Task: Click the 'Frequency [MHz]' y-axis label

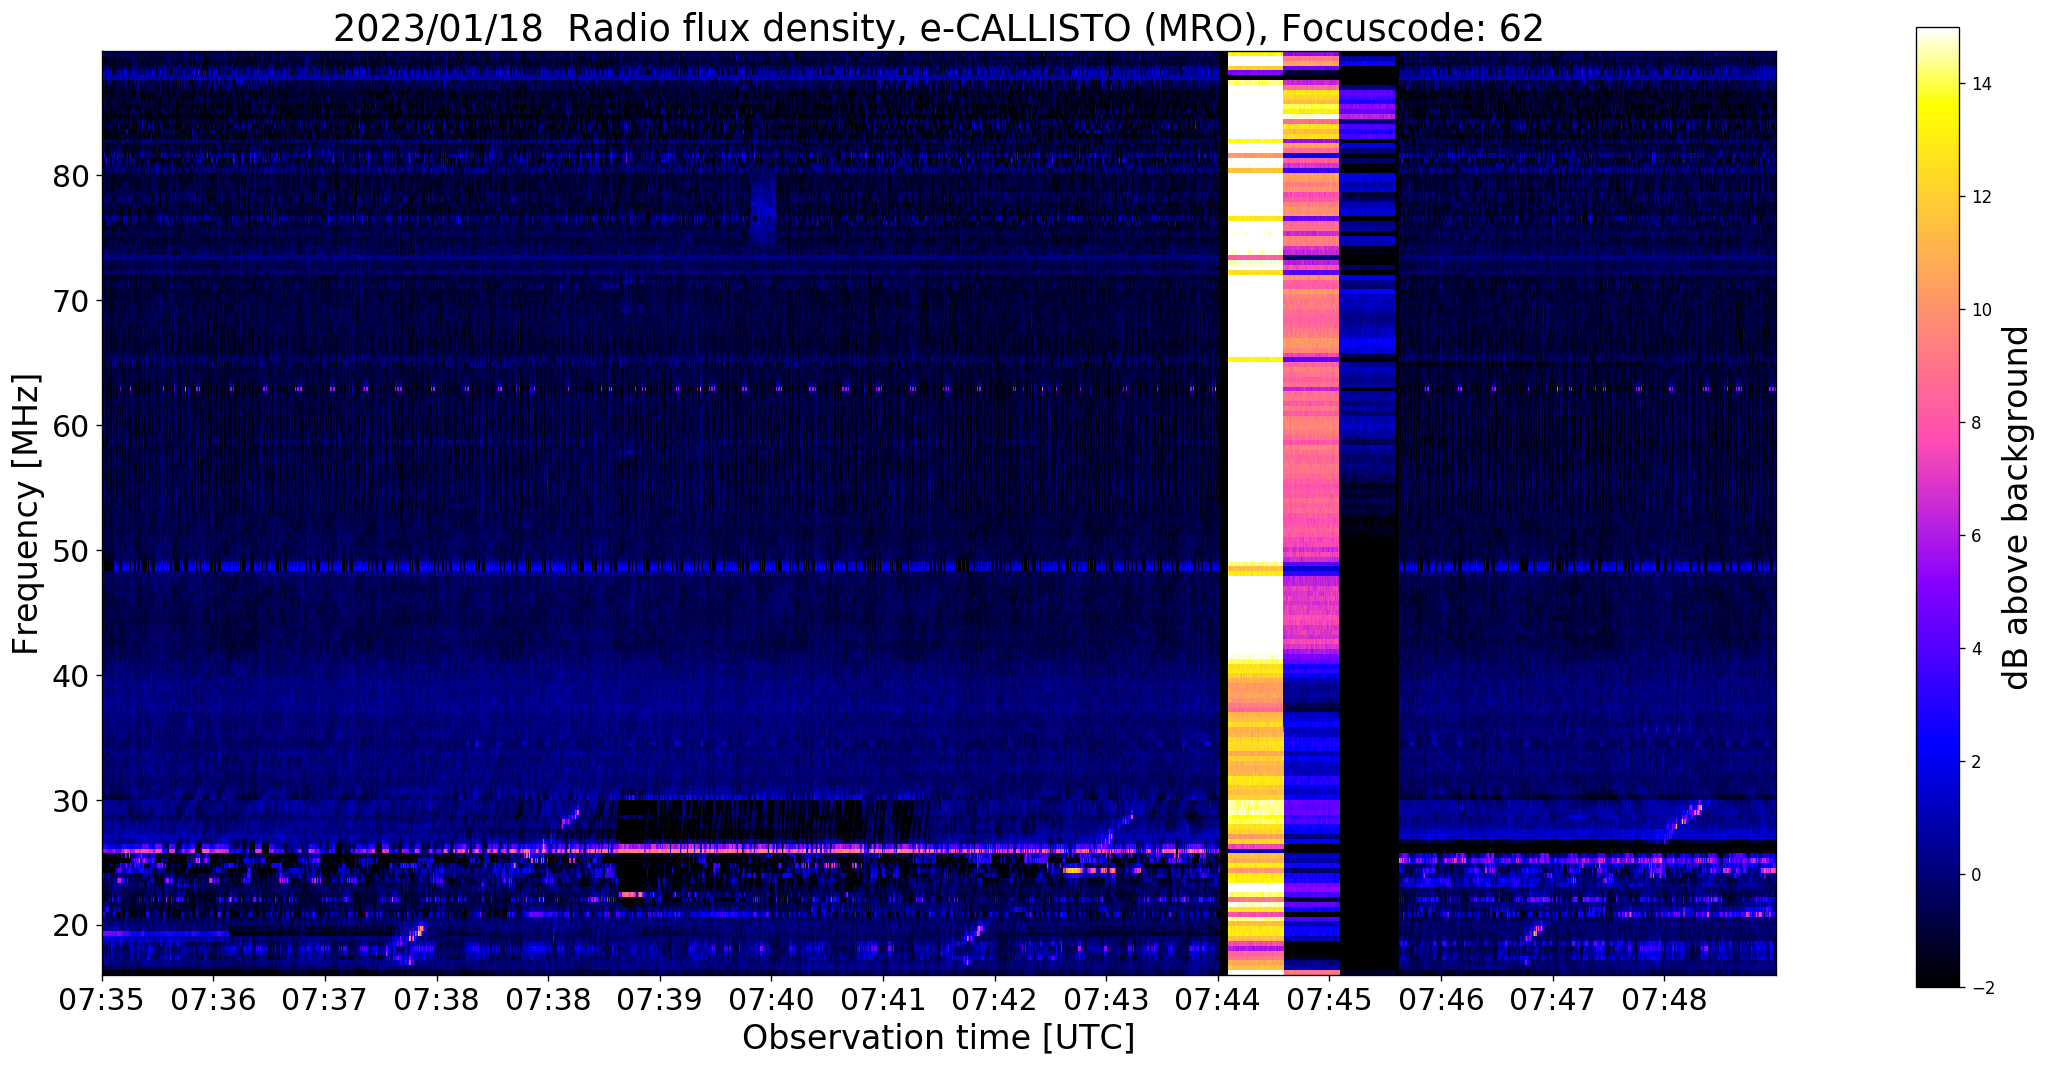Action: [x=26, y=514]
